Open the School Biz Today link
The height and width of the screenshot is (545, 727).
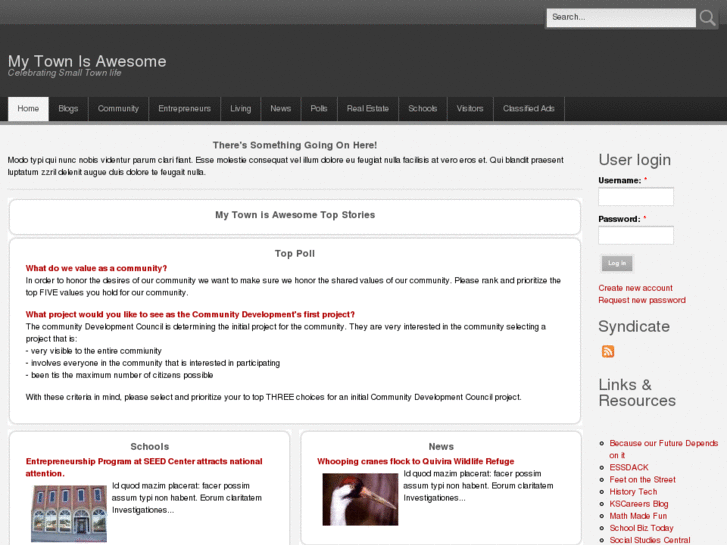pos(641,528)
